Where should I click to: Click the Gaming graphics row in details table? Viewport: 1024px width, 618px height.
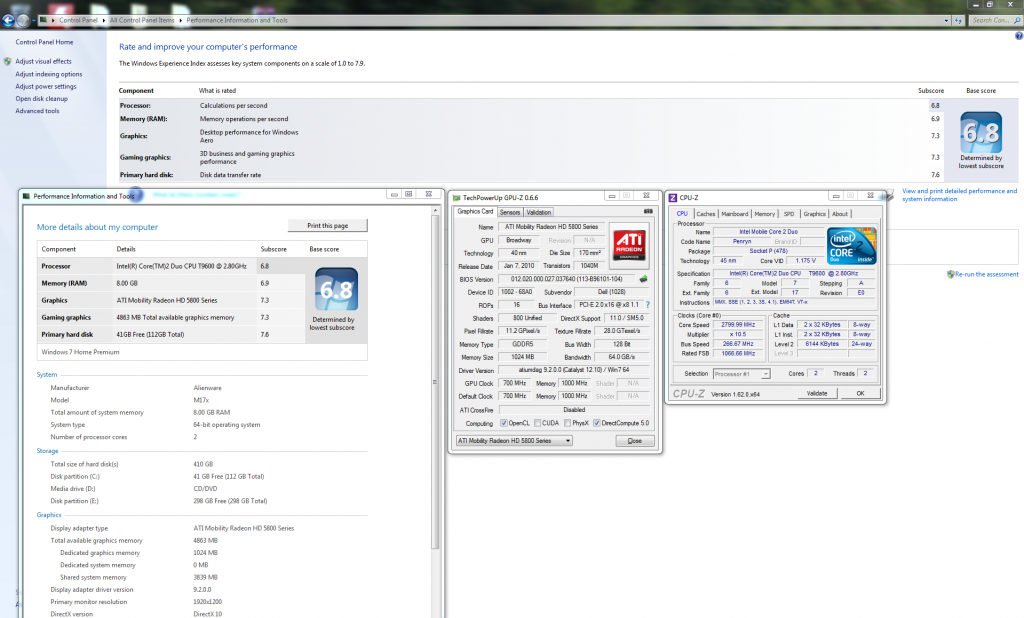pyautogui.click(x=172, y=317)
